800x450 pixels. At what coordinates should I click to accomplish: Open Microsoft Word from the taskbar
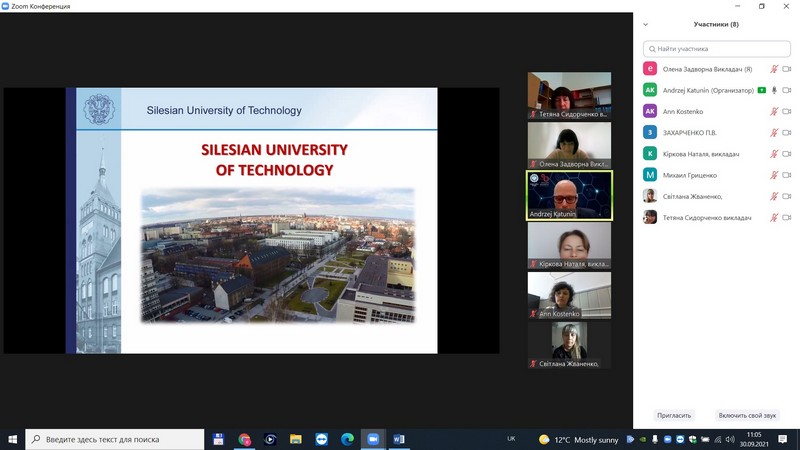point(399,439)
